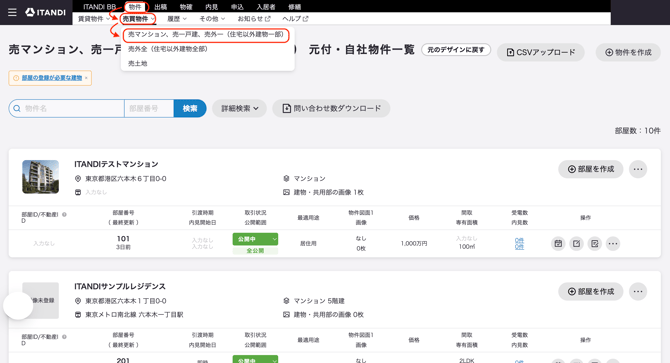Image resolution: width=670 pixels, height=363 pixels.
Task: Open the ヘルプ external link
Action: [295, 19]
